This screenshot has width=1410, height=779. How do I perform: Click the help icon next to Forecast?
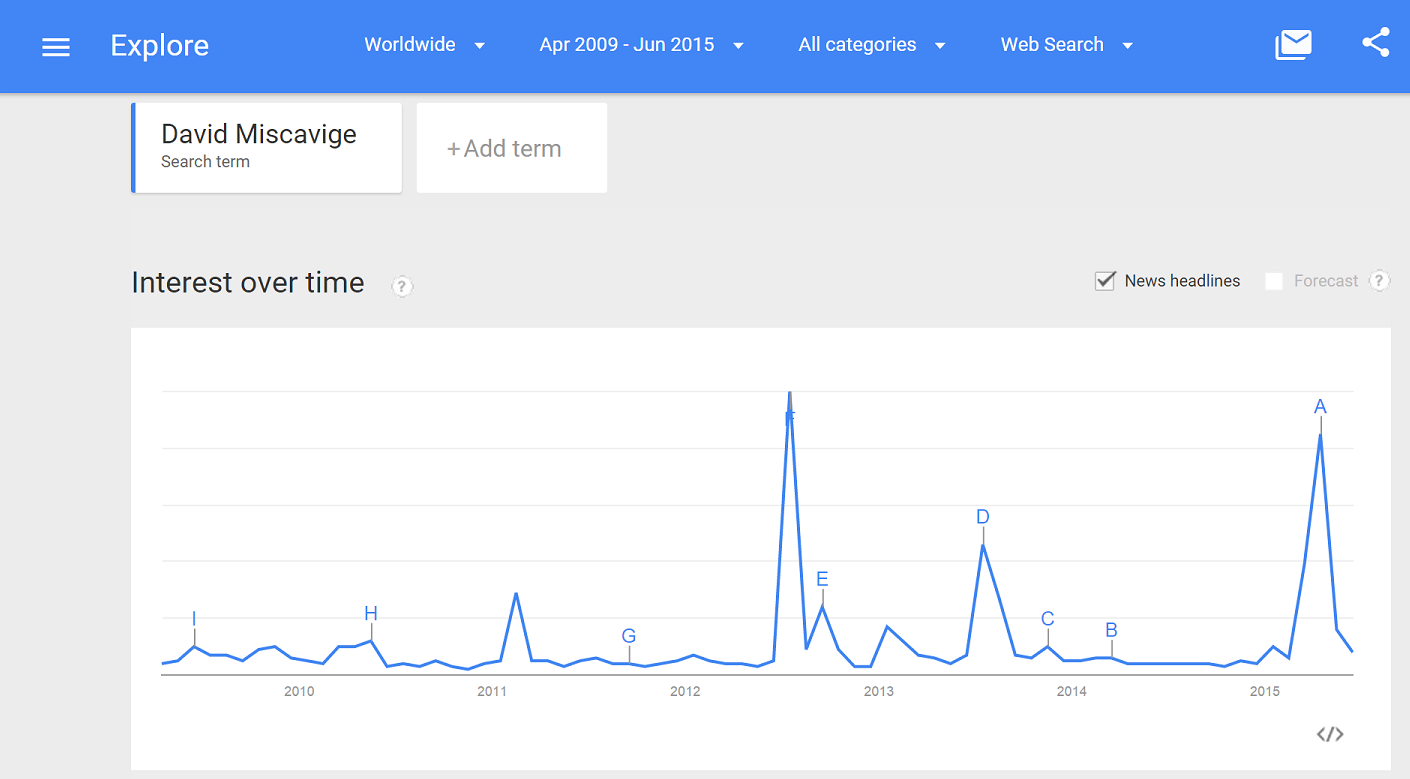pos(1379,281)
